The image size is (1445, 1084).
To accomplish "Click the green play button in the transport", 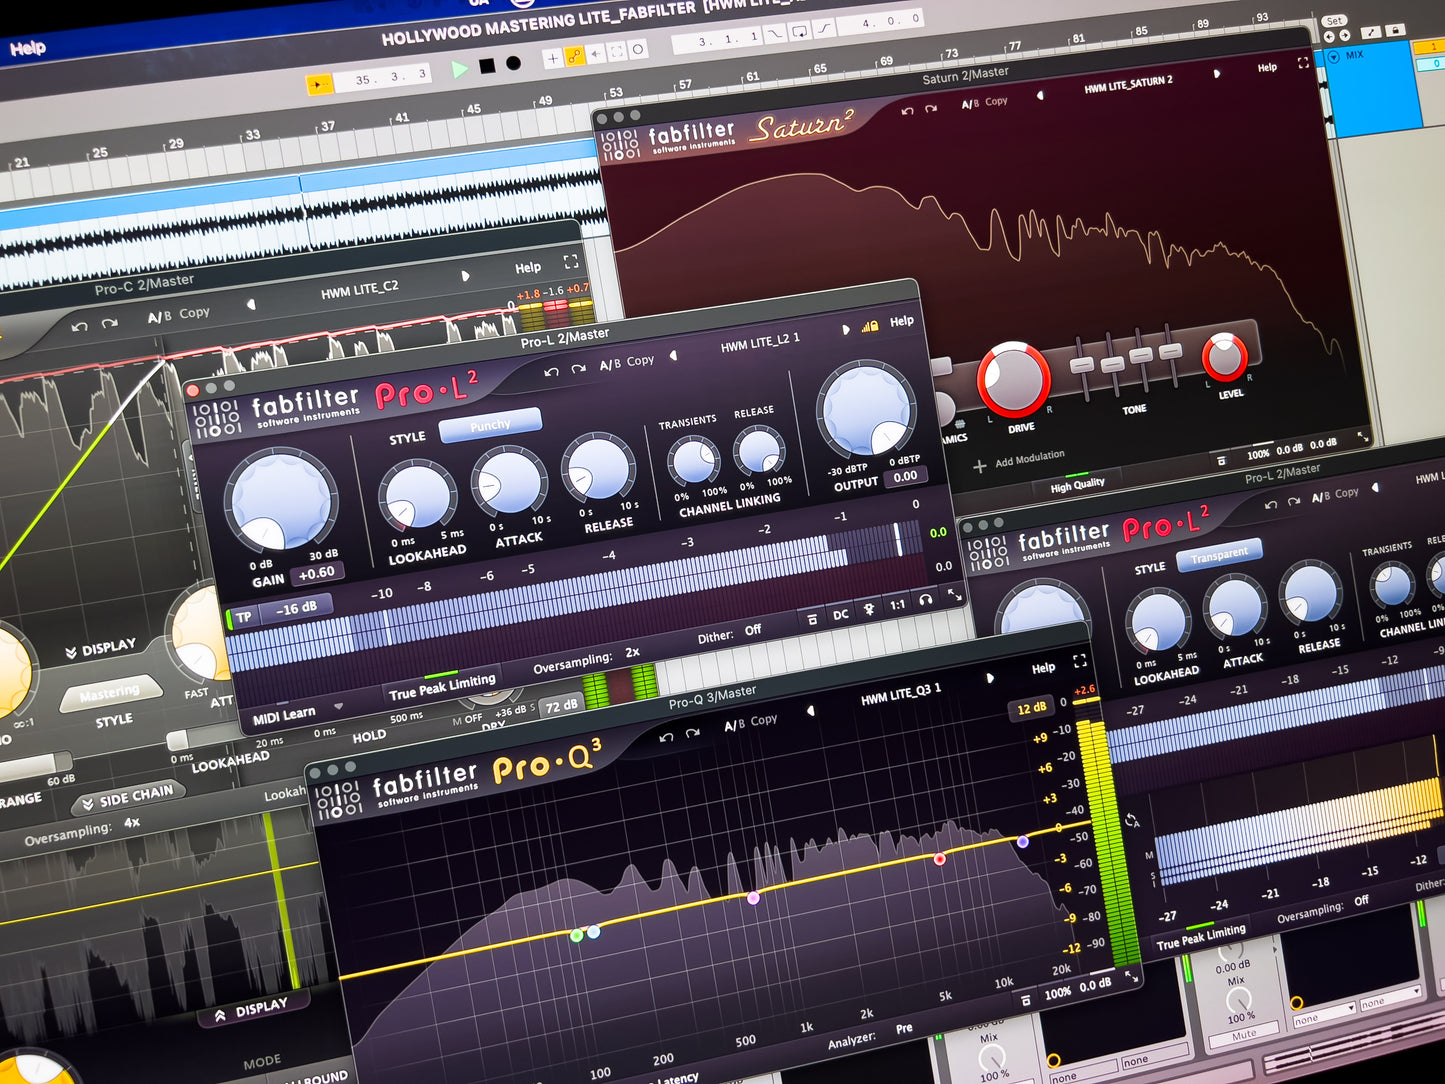I will click(x=459, y=69).
